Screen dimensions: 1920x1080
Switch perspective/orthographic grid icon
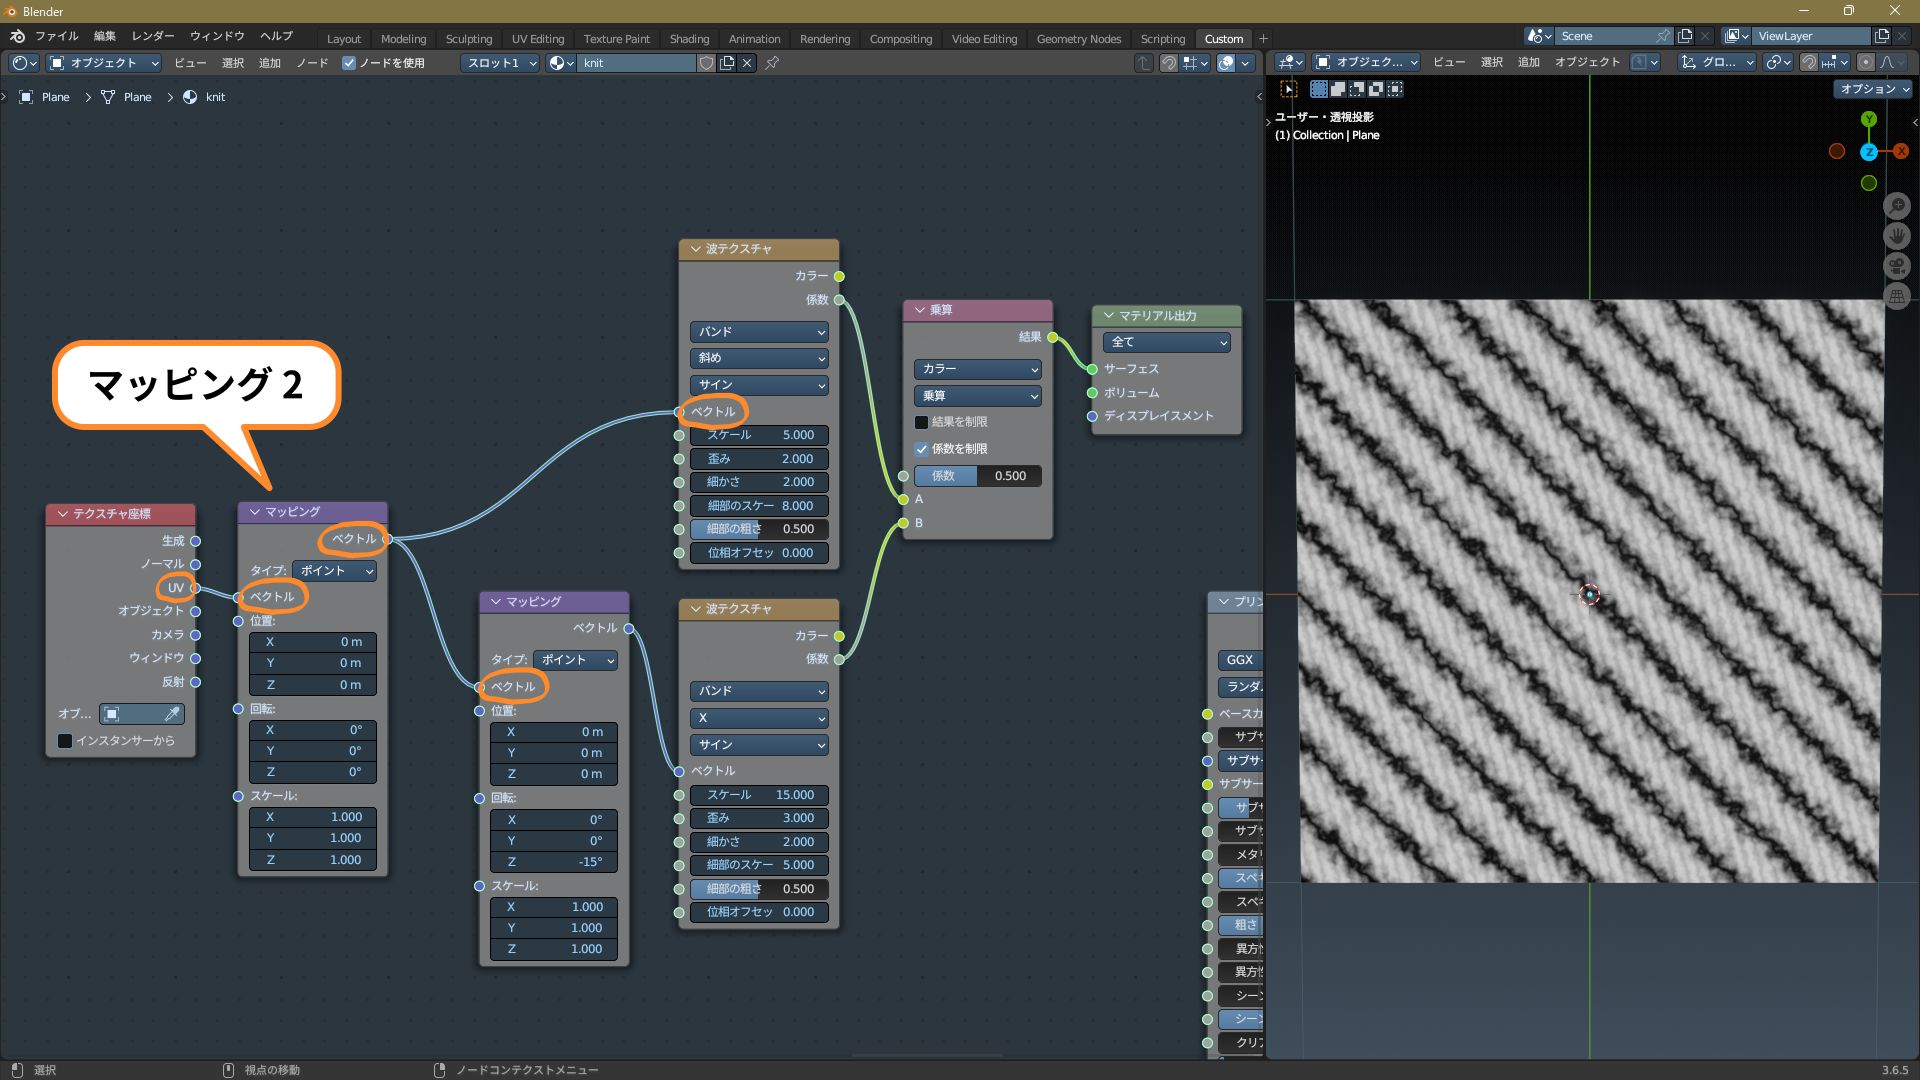1896,296
